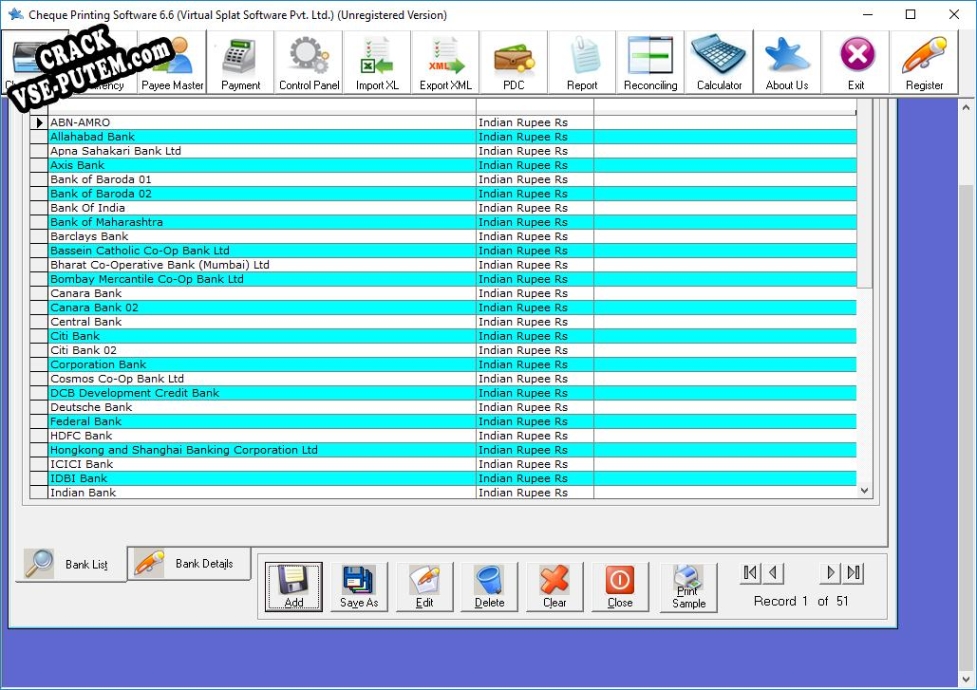This screenshot has height=690, width=977.
Task: Launch the Calculator tool
Action: (x=719, y=63)
